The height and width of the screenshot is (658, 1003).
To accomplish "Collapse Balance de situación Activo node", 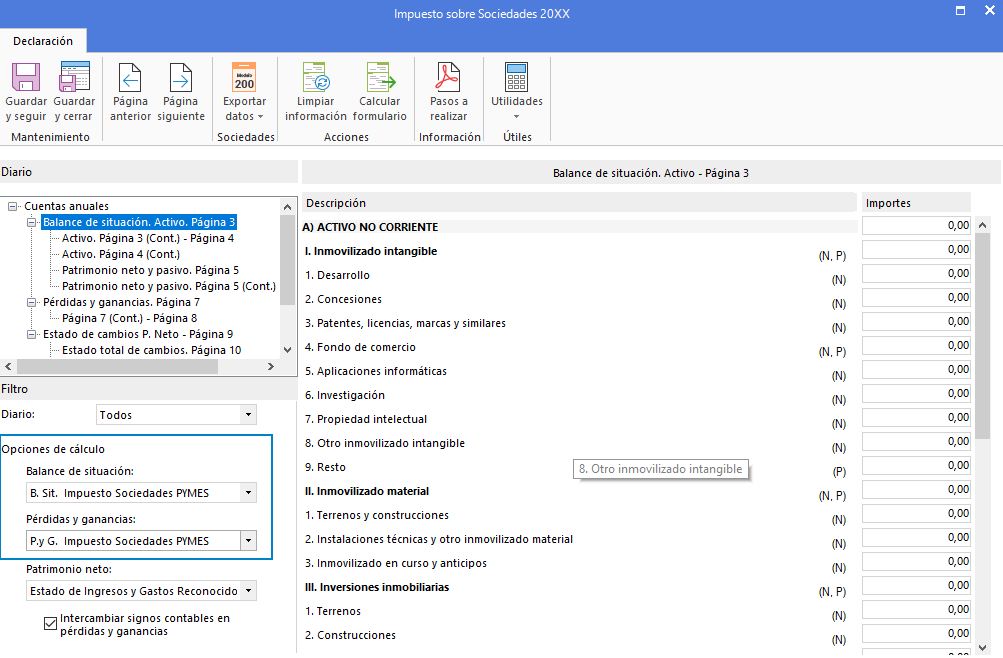I will click(31, 222).
